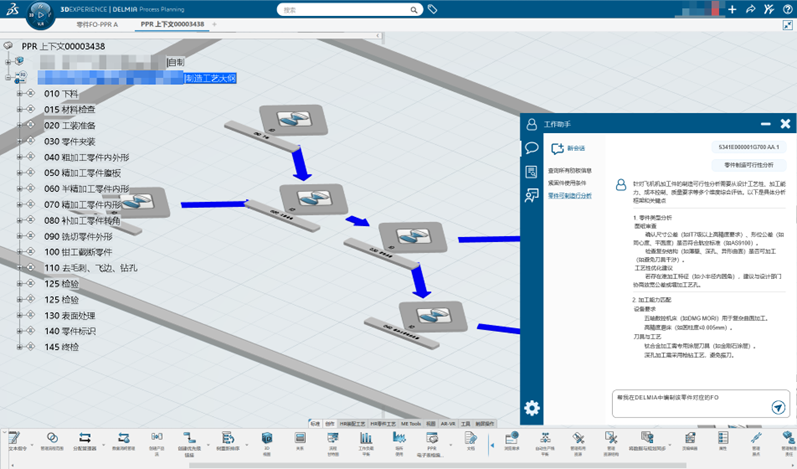This screenshot has height=469, width=797.
Task: Click the search magnifier icon
Action: tap(414, 10)
